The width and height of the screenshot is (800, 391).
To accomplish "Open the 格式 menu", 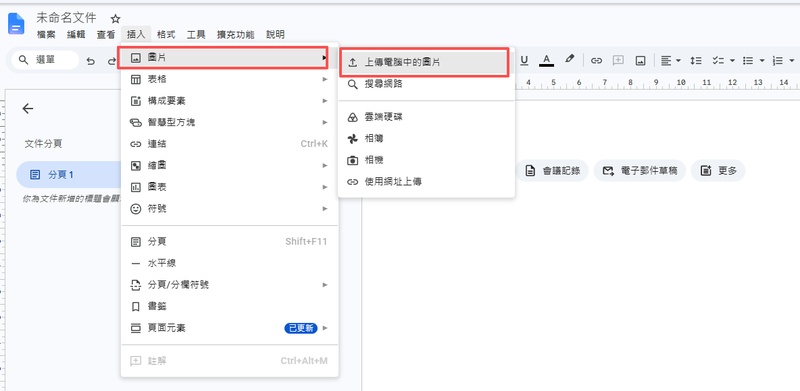I will coord(166,35).
